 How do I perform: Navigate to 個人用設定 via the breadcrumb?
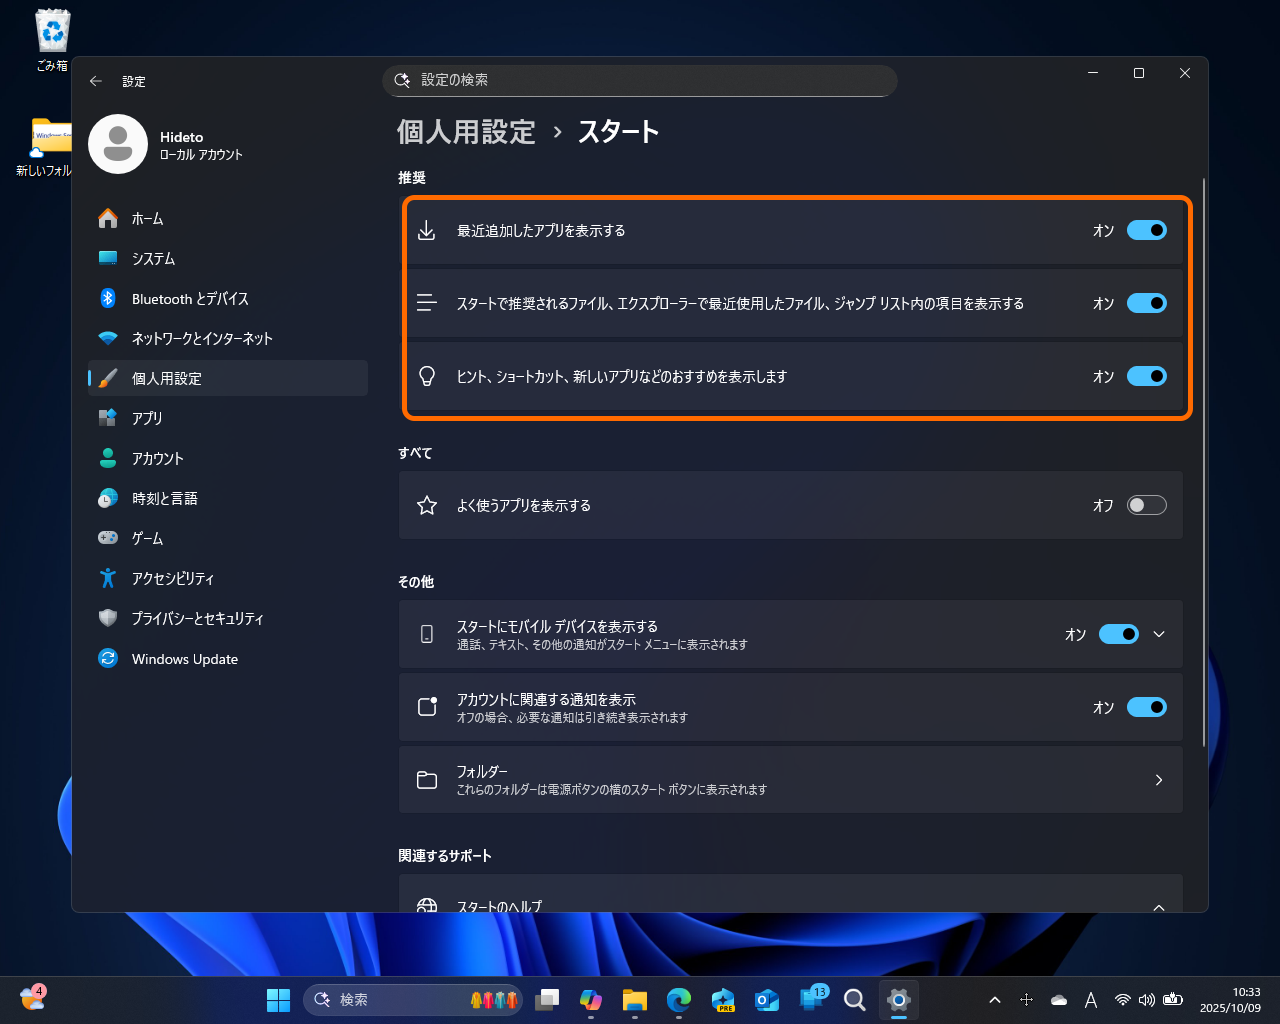pos(466,131)
